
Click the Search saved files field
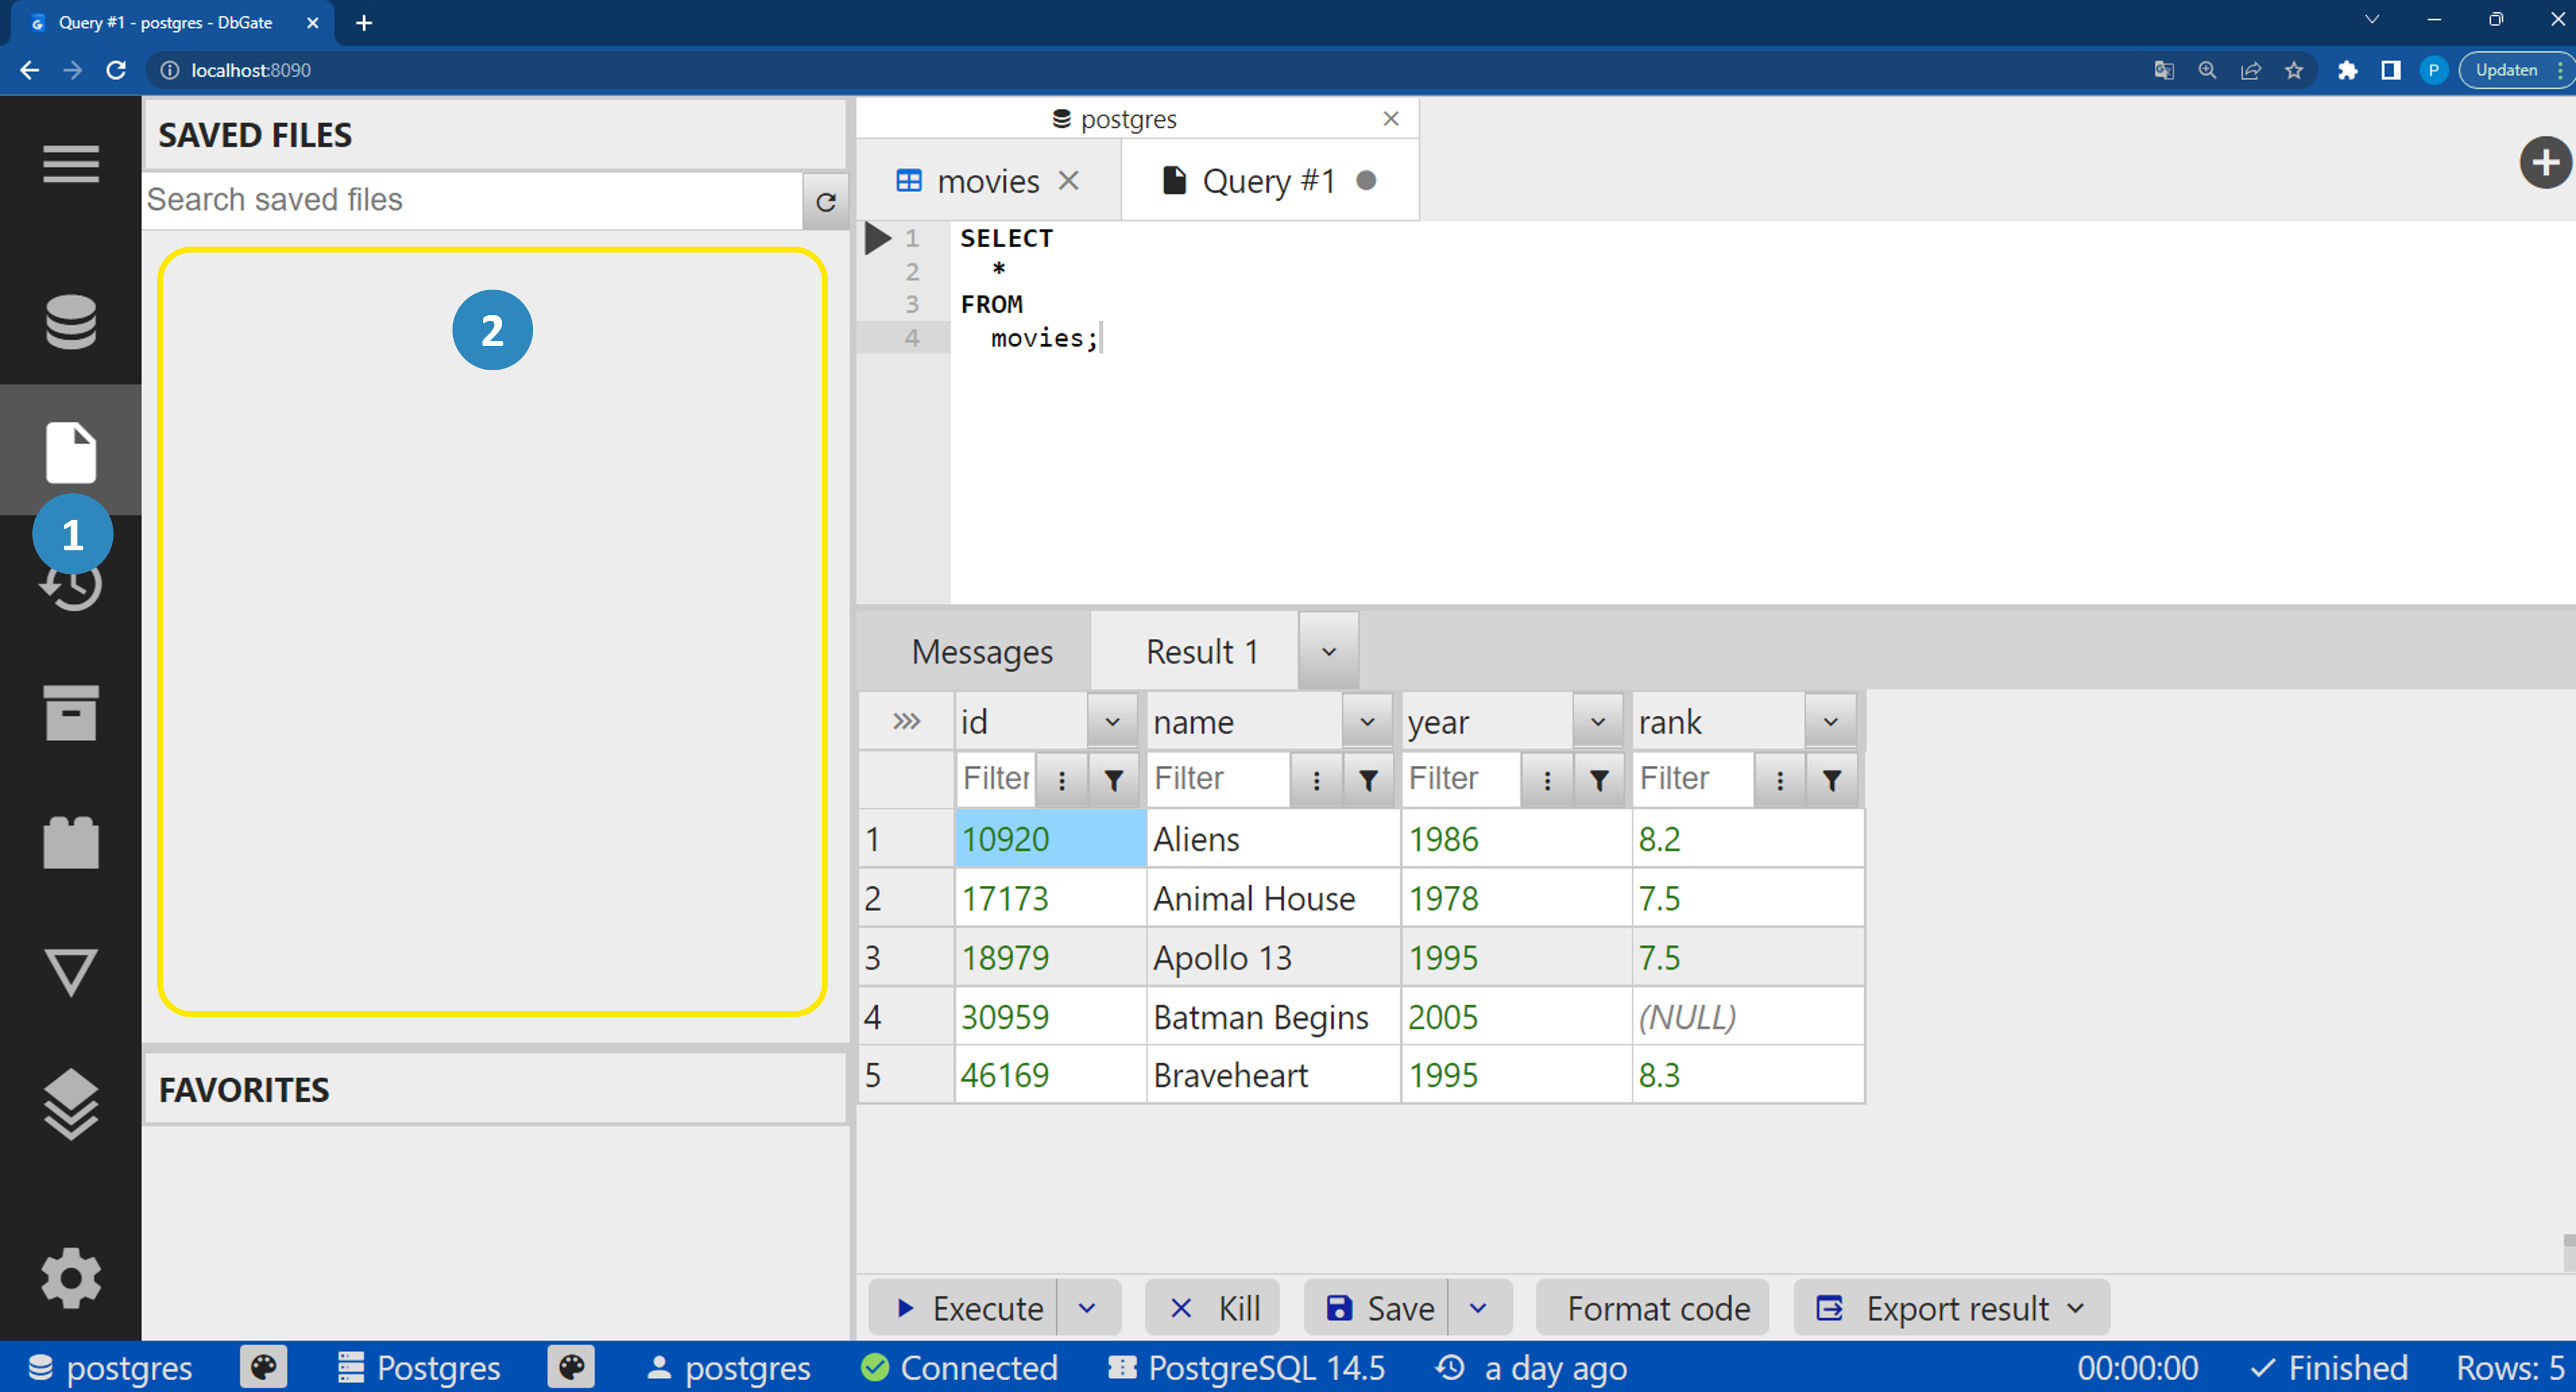(472, 200)
